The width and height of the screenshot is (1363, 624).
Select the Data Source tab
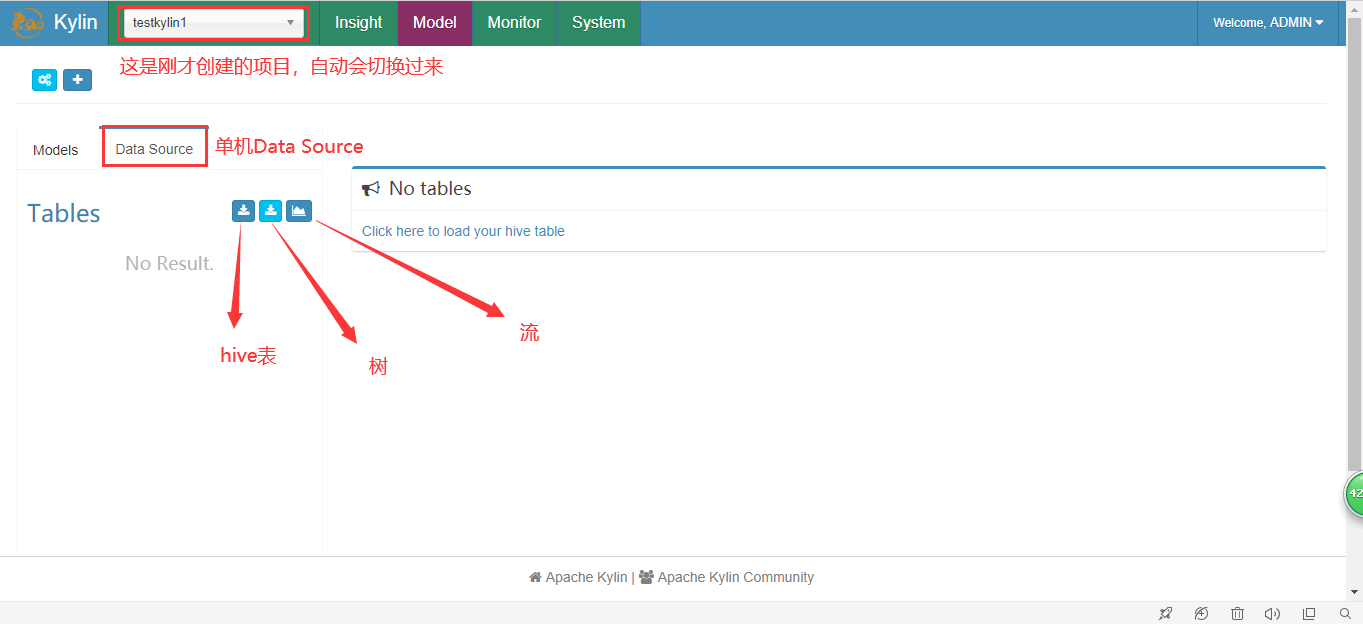click(x=154, y=149)
